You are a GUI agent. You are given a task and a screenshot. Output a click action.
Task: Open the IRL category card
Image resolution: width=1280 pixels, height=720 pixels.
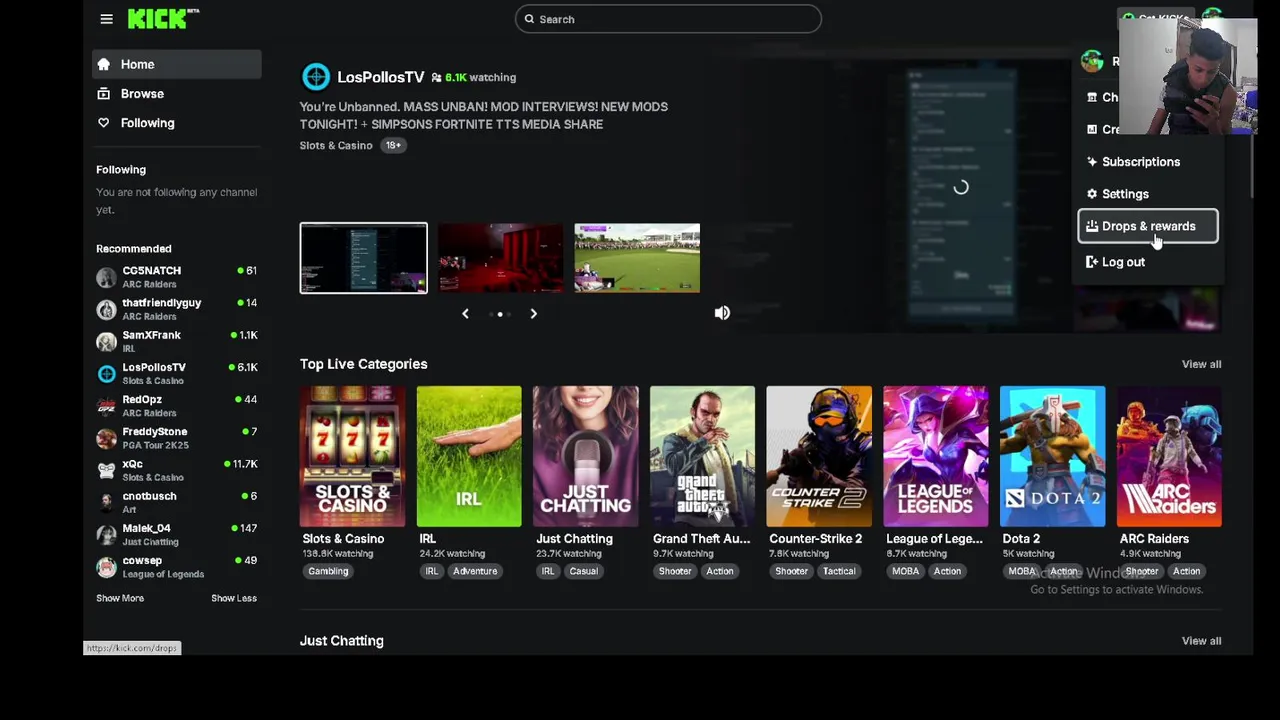(469, 456)
